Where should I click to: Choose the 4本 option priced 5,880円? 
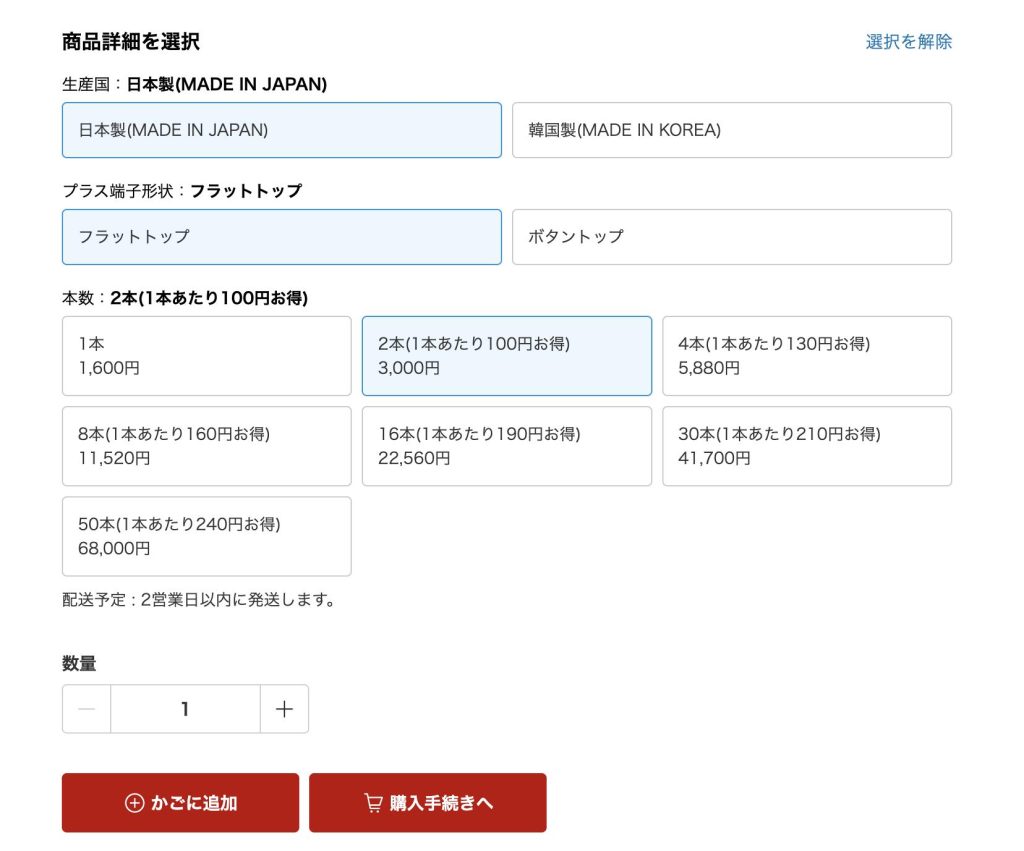(x=807, y=356)
